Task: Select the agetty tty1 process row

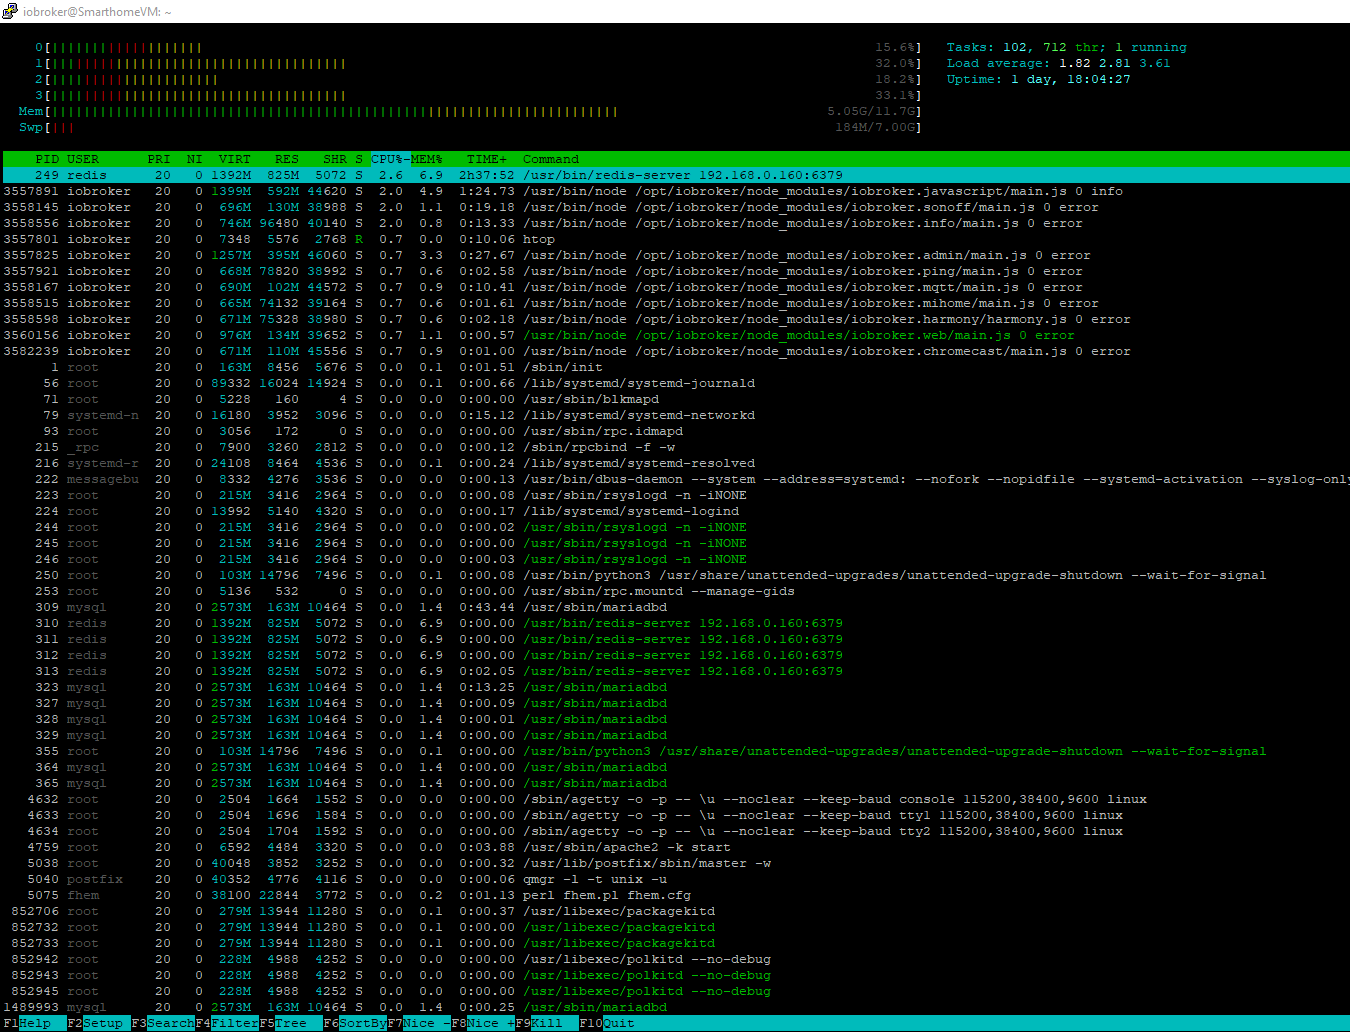Action: pyautogui.click(x=675, y=815)
